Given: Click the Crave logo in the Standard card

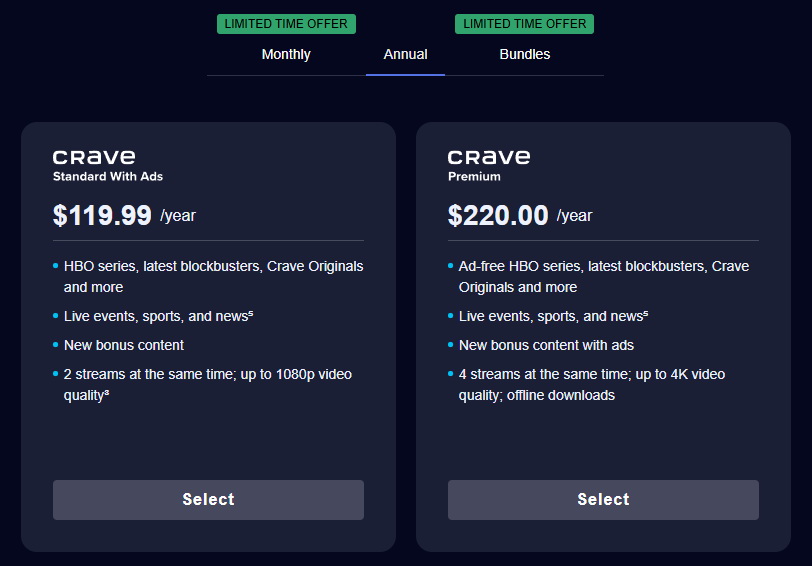Looking at the screenshot, I should coord(94,157).
